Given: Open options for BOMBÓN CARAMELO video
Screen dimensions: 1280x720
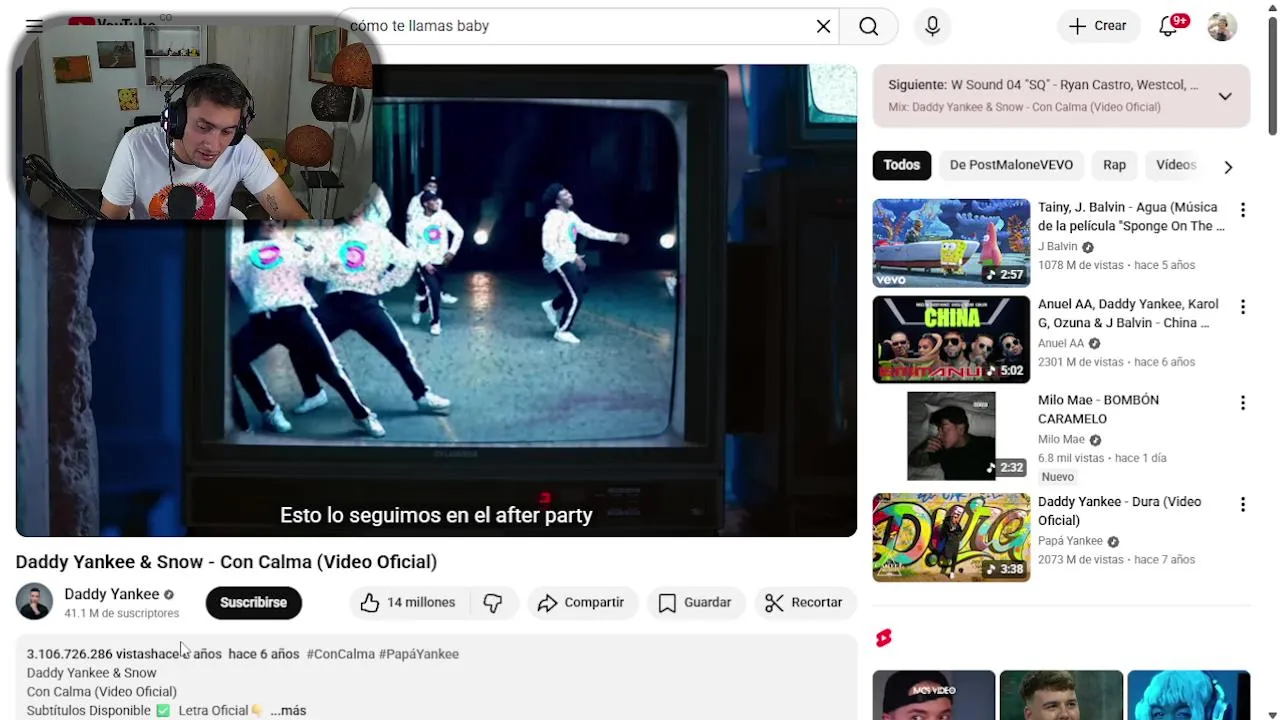Looking at the screenshot, I should [1242, 403].
